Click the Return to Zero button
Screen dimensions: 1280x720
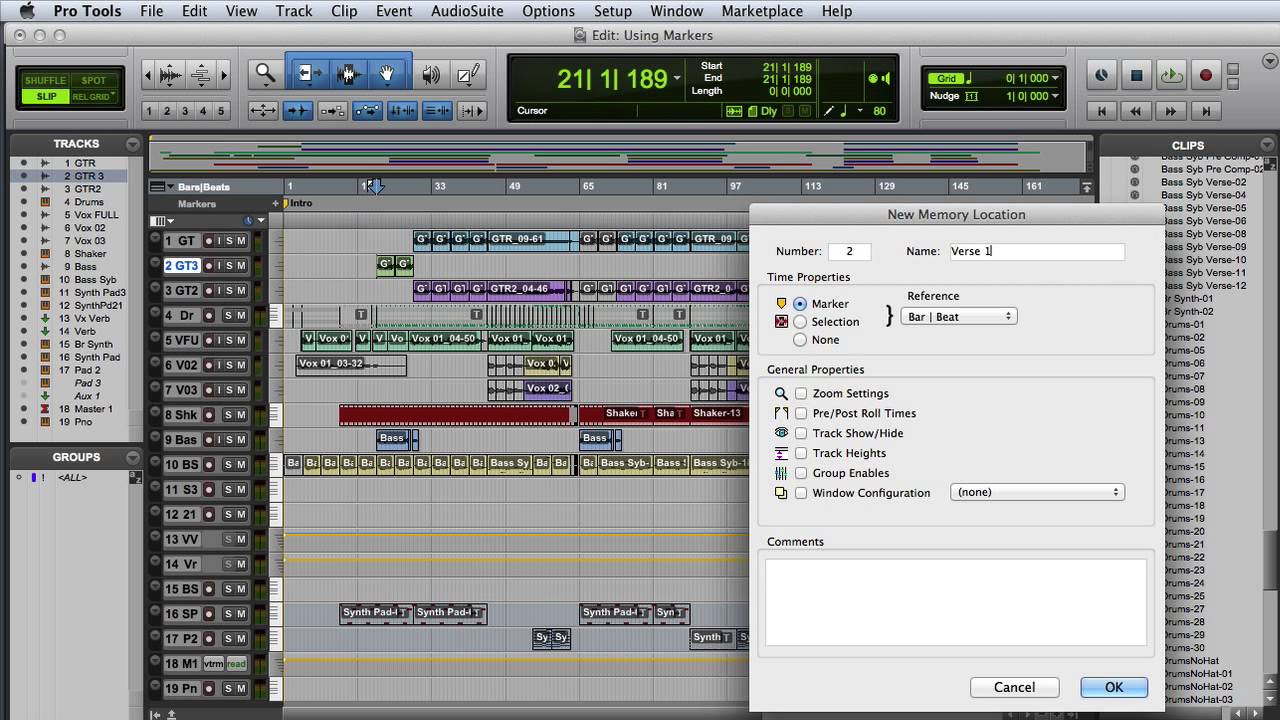click(1101, 111)
